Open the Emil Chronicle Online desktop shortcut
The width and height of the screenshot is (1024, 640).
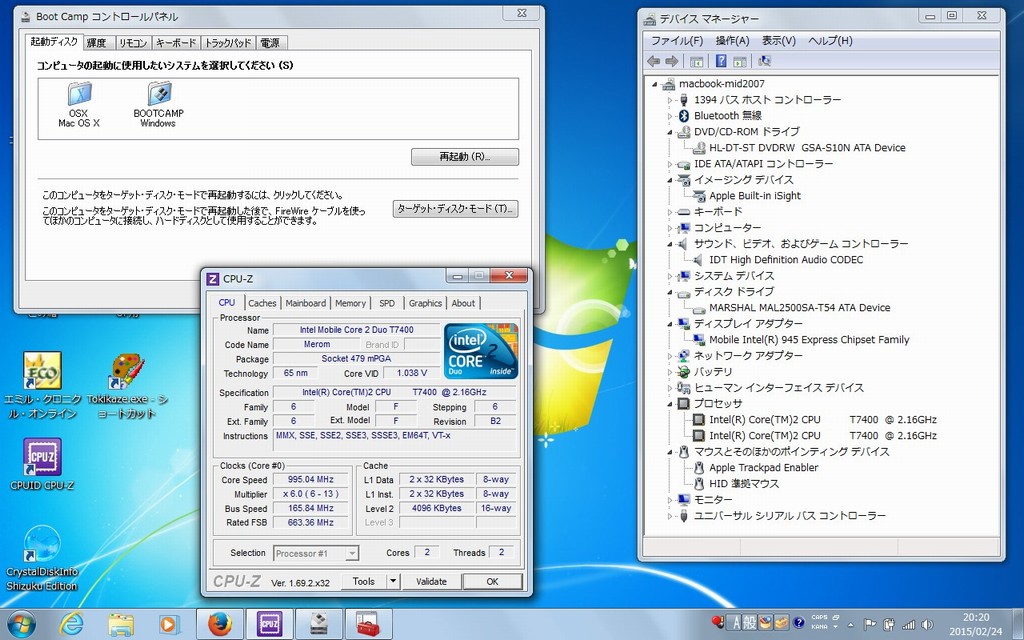42,386
